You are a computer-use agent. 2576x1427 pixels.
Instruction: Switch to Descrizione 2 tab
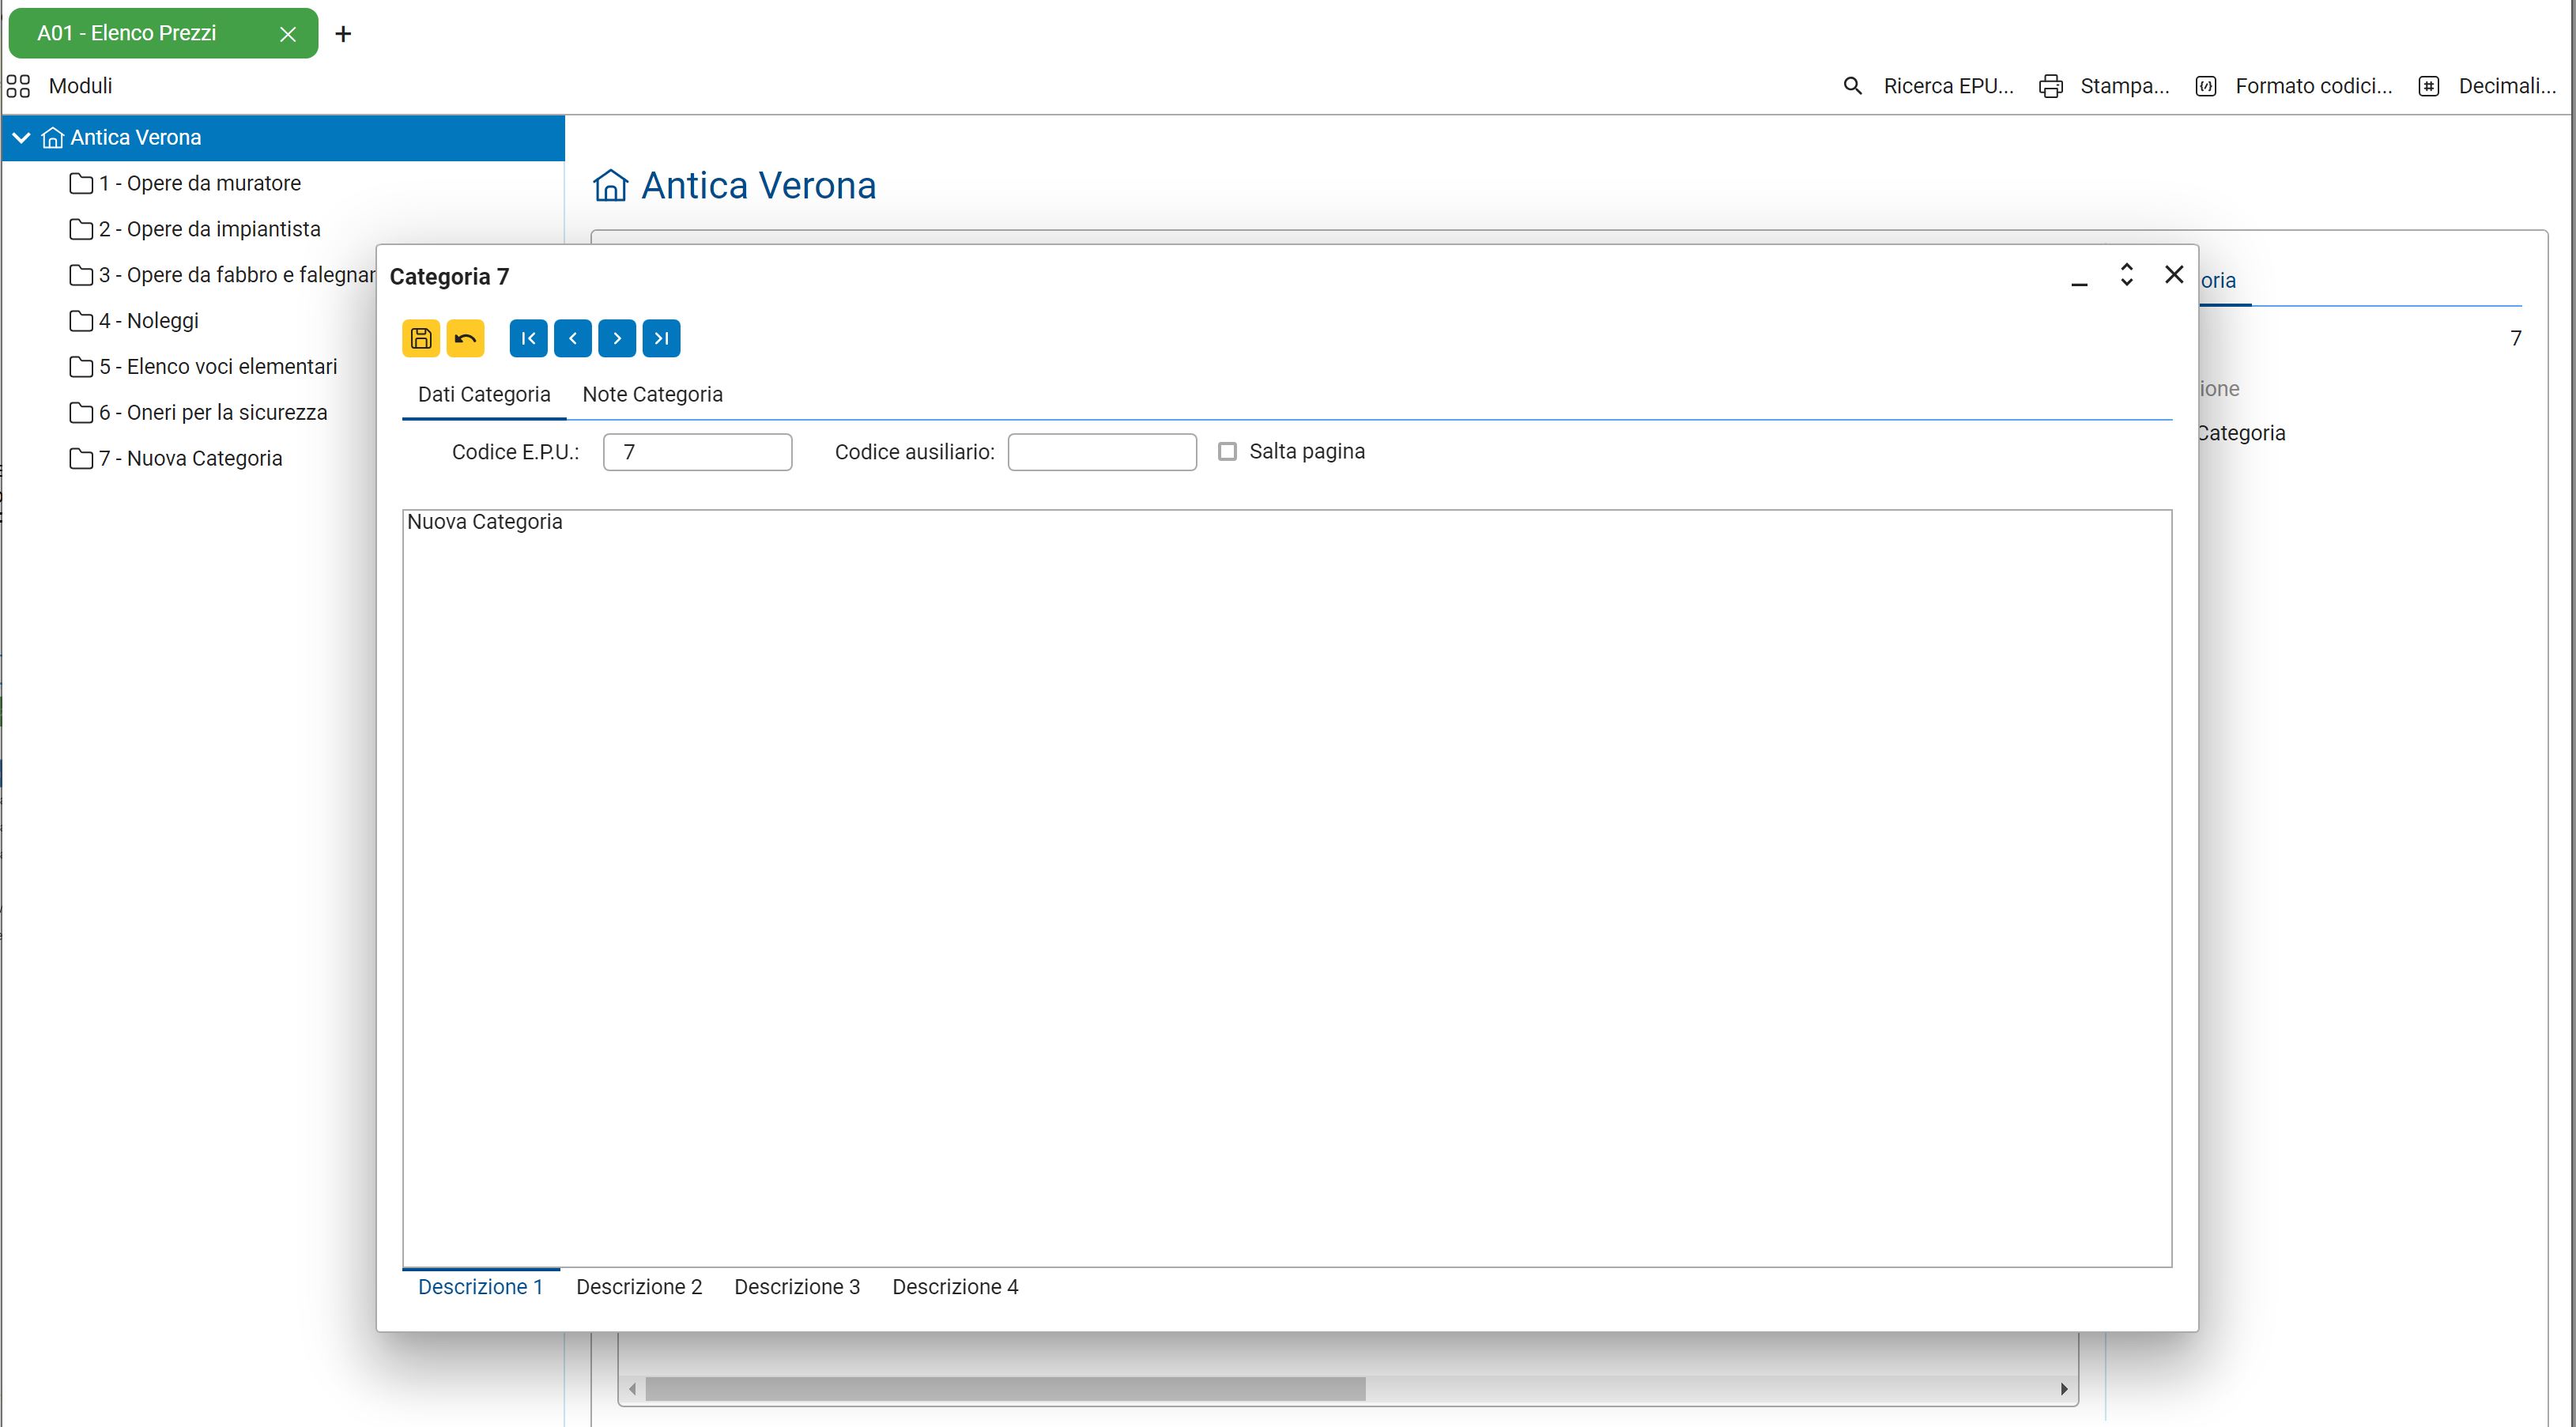639,1287
